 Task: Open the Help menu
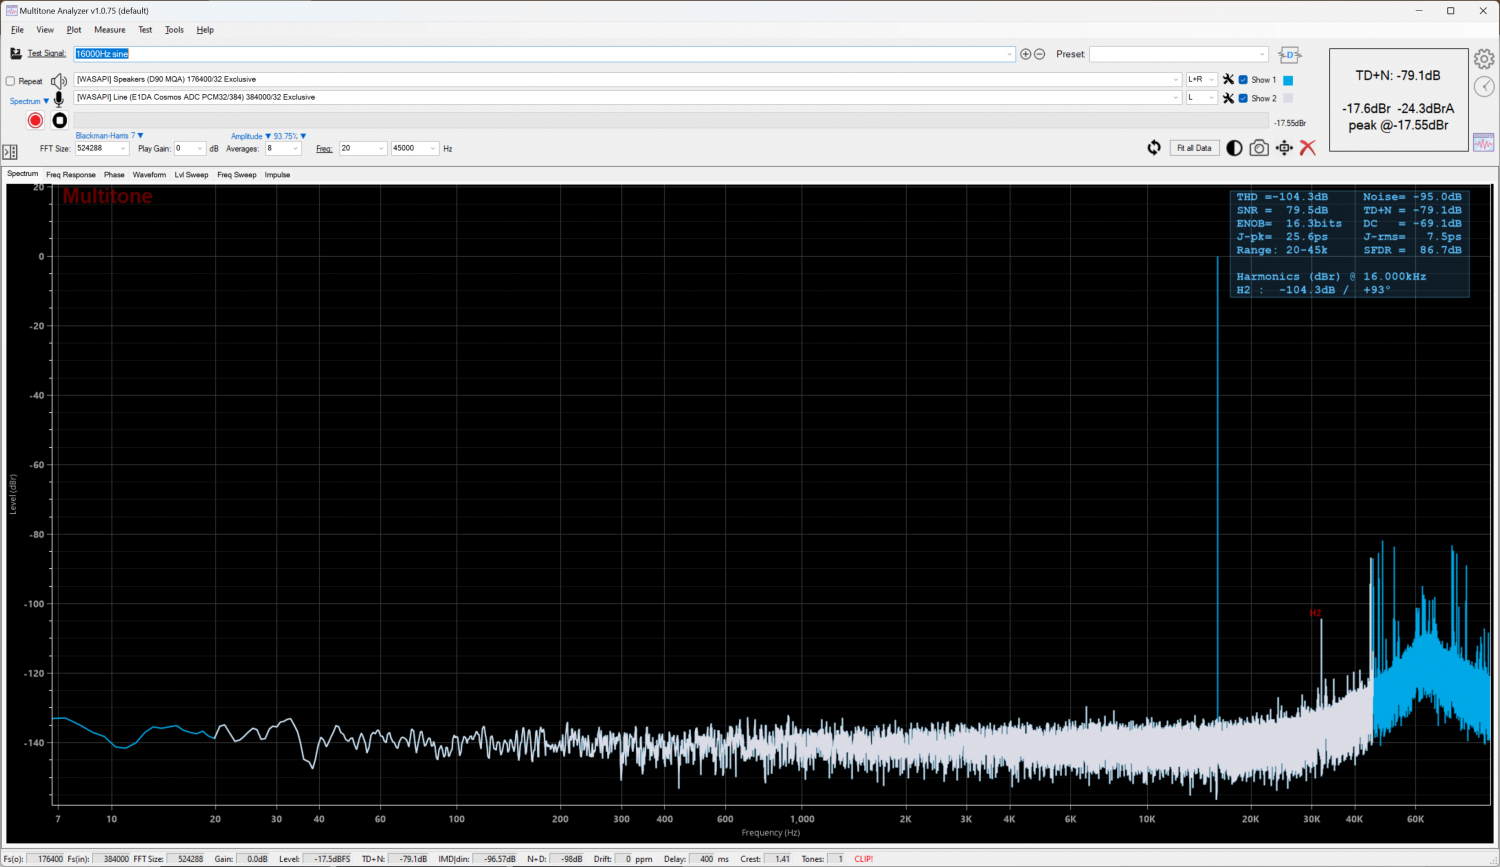pyautogui.click(x=205, y=30)
